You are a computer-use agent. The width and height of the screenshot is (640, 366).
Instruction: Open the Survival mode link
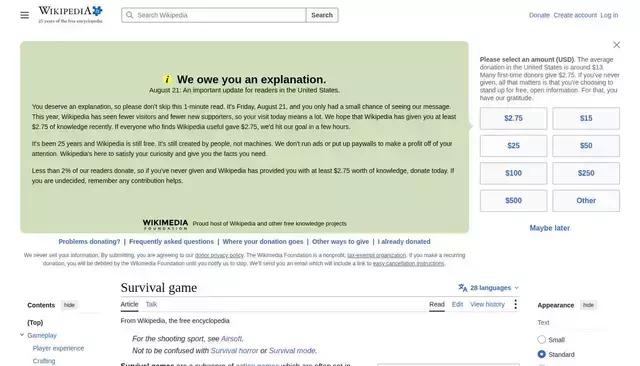(x=292, y=351)
